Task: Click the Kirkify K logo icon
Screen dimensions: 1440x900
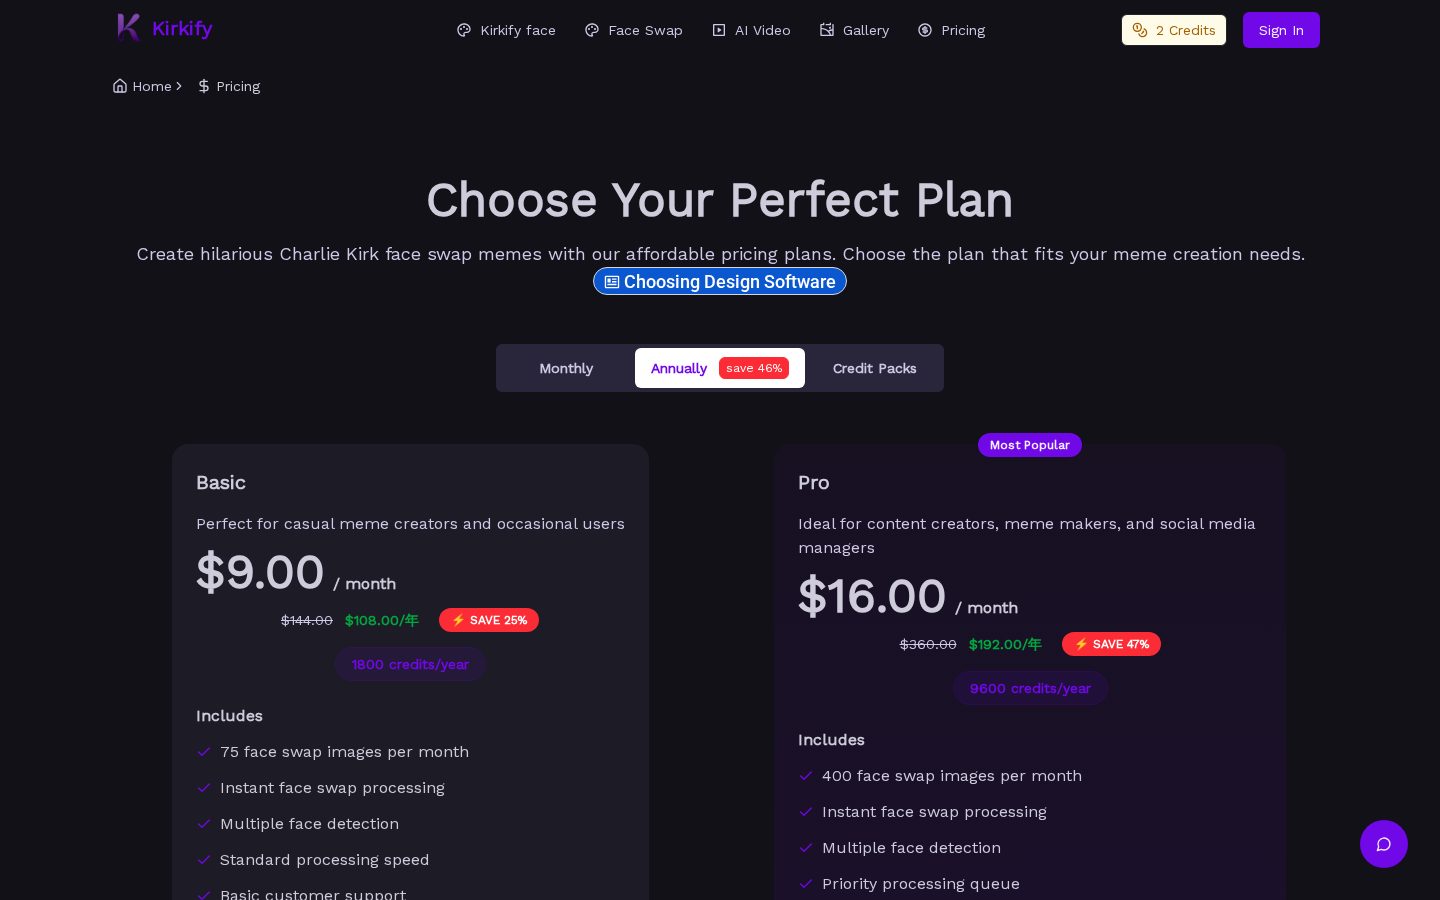Action: pos(128,28)
